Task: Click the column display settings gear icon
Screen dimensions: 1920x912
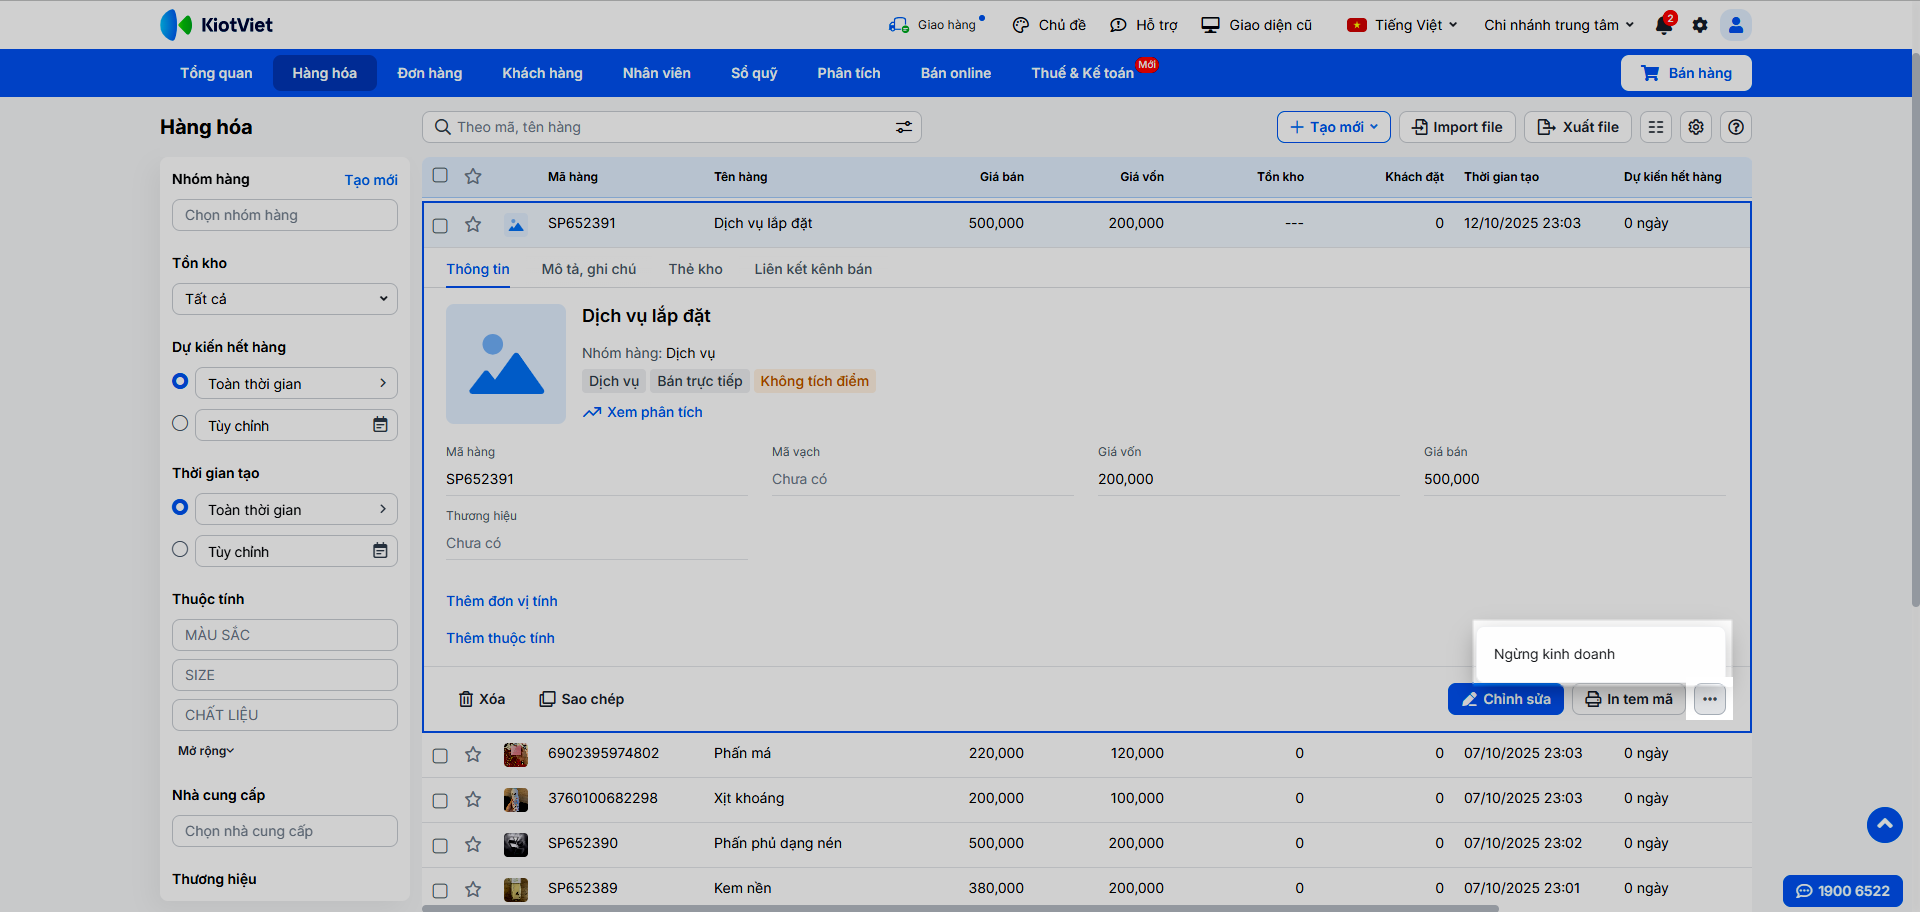Action: pyautogui.click(x=1696, y=127)
